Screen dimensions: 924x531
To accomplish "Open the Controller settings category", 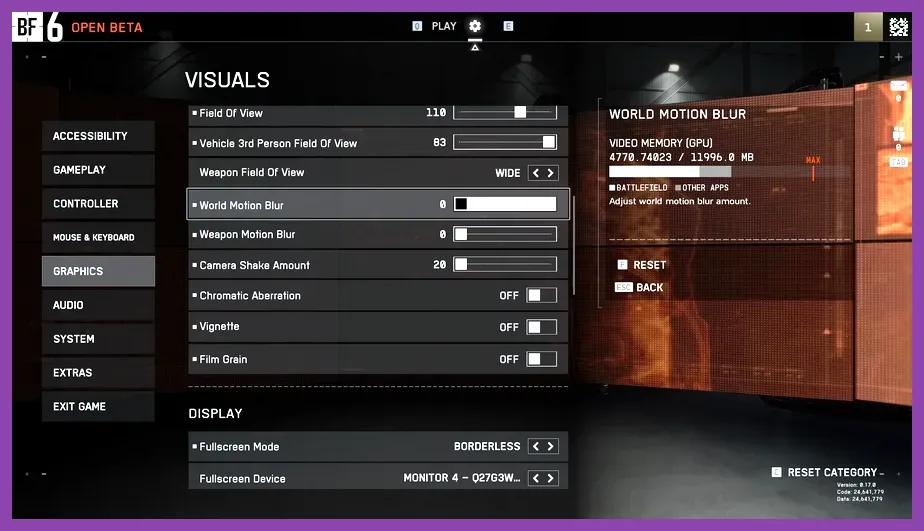I will pos(98,203).
